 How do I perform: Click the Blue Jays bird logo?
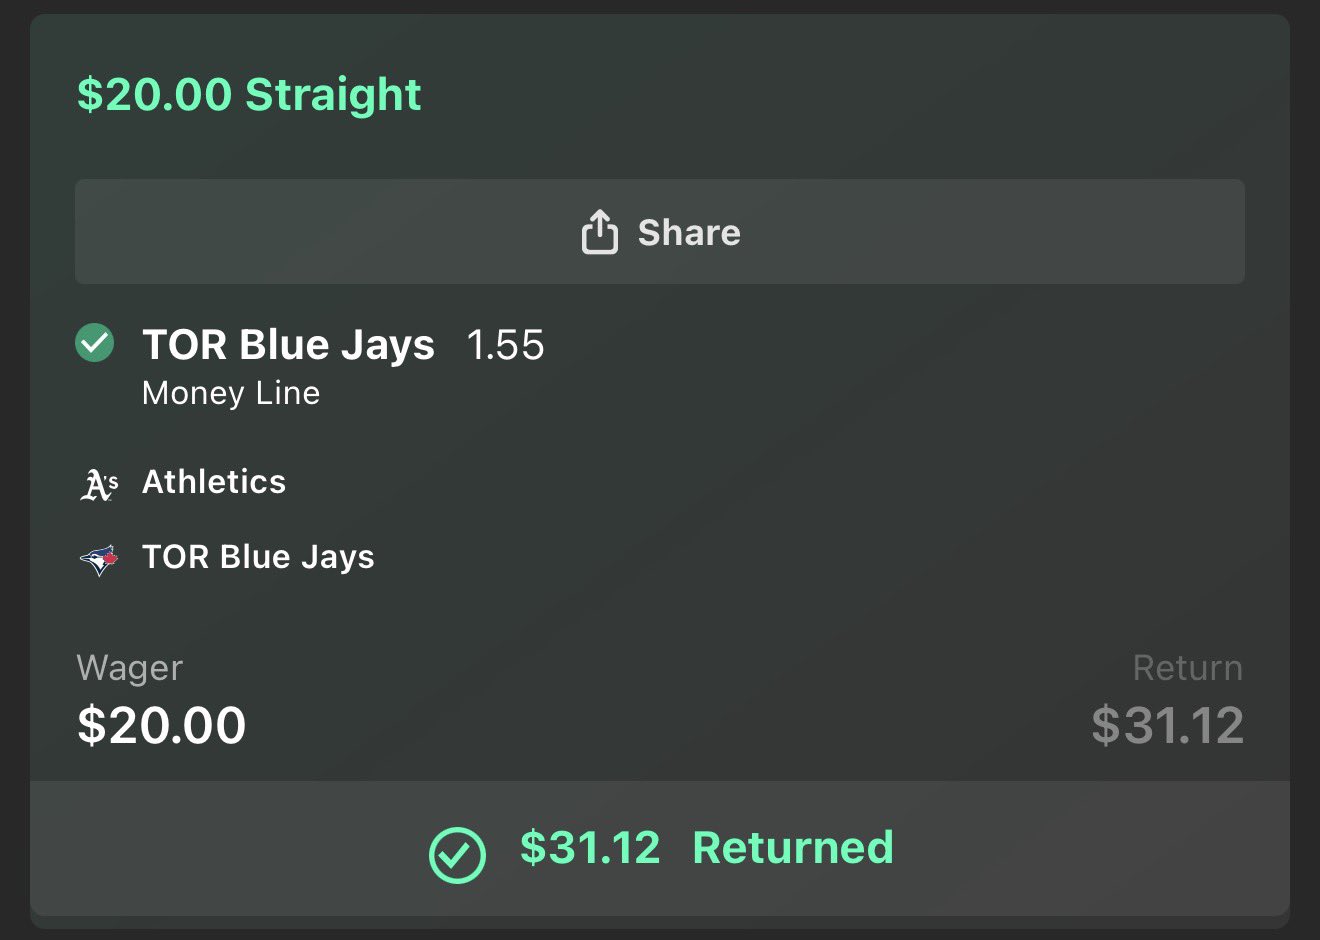pyautogui.click(x=98, y=559)
